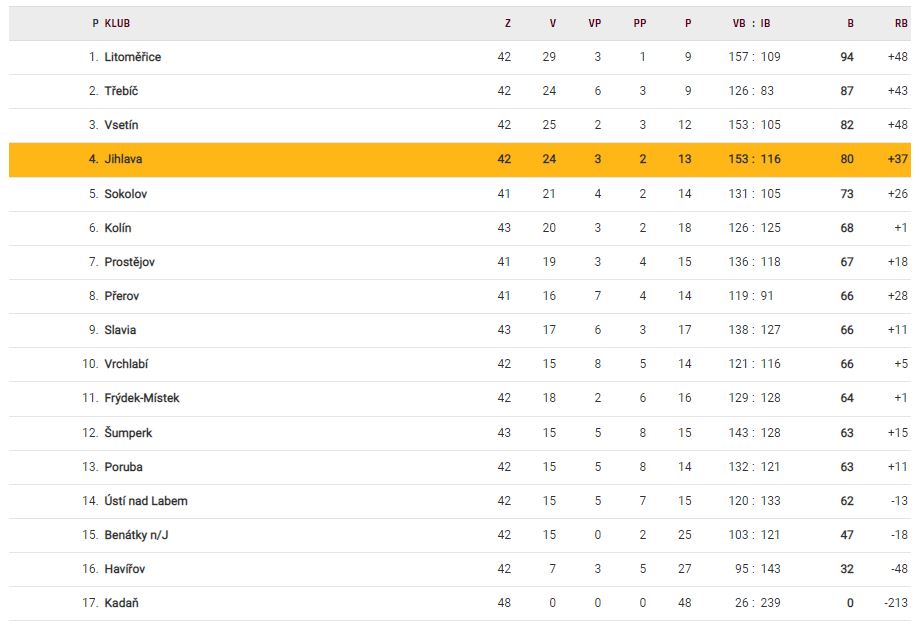Click the B points column header

click(849, 23)
